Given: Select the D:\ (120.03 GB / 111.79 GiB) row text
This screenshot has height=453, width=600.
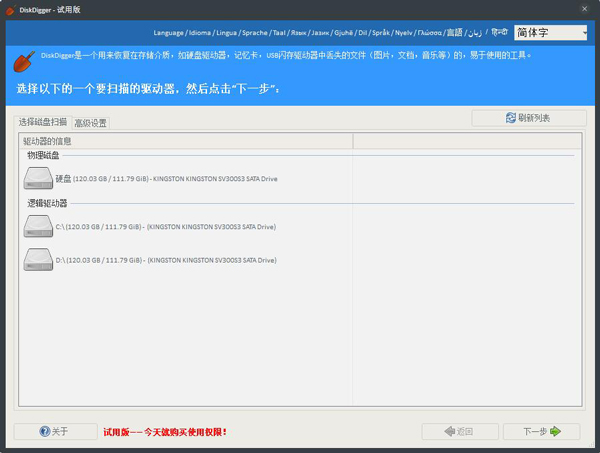Looking at the screenshot, I should coord(166,260).
